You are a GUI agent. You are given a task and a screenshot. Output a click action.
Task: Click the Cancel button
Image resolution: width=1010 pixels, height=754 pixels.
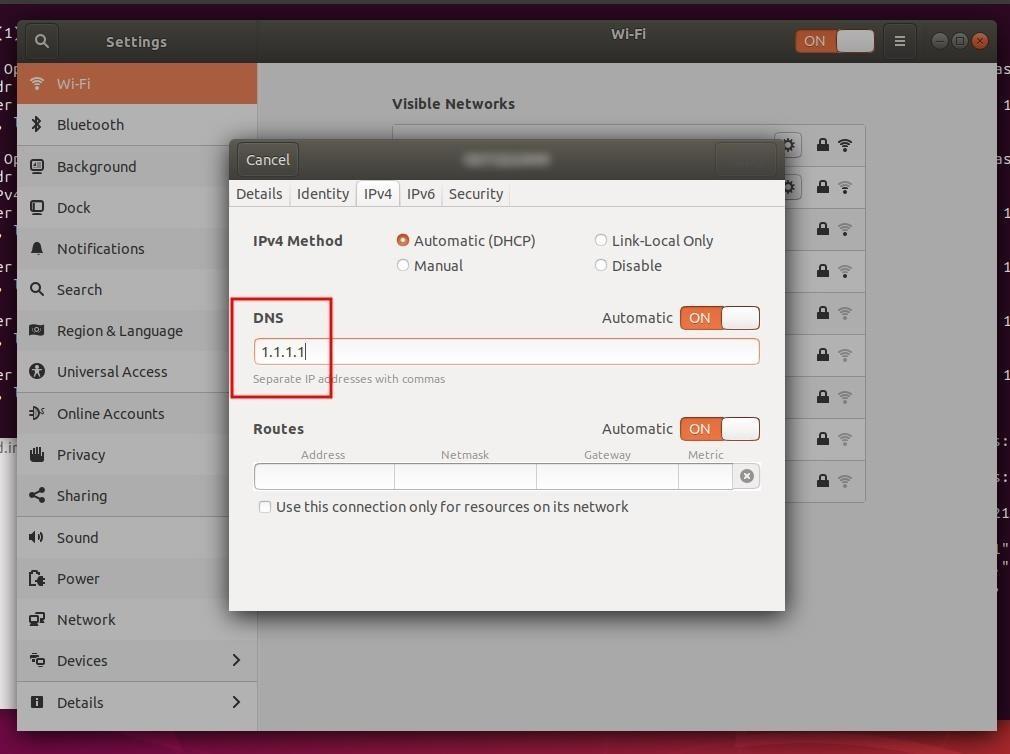pos(267,159)
